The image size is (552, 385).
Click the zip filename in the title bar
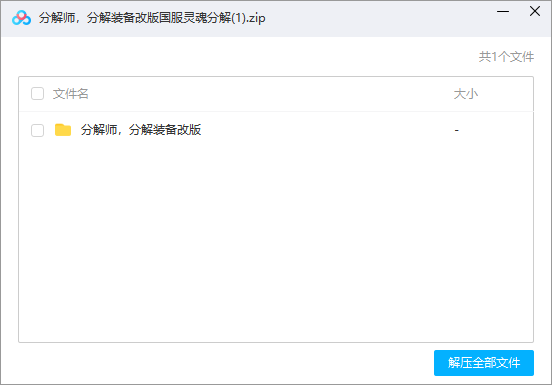click(152, 18)
